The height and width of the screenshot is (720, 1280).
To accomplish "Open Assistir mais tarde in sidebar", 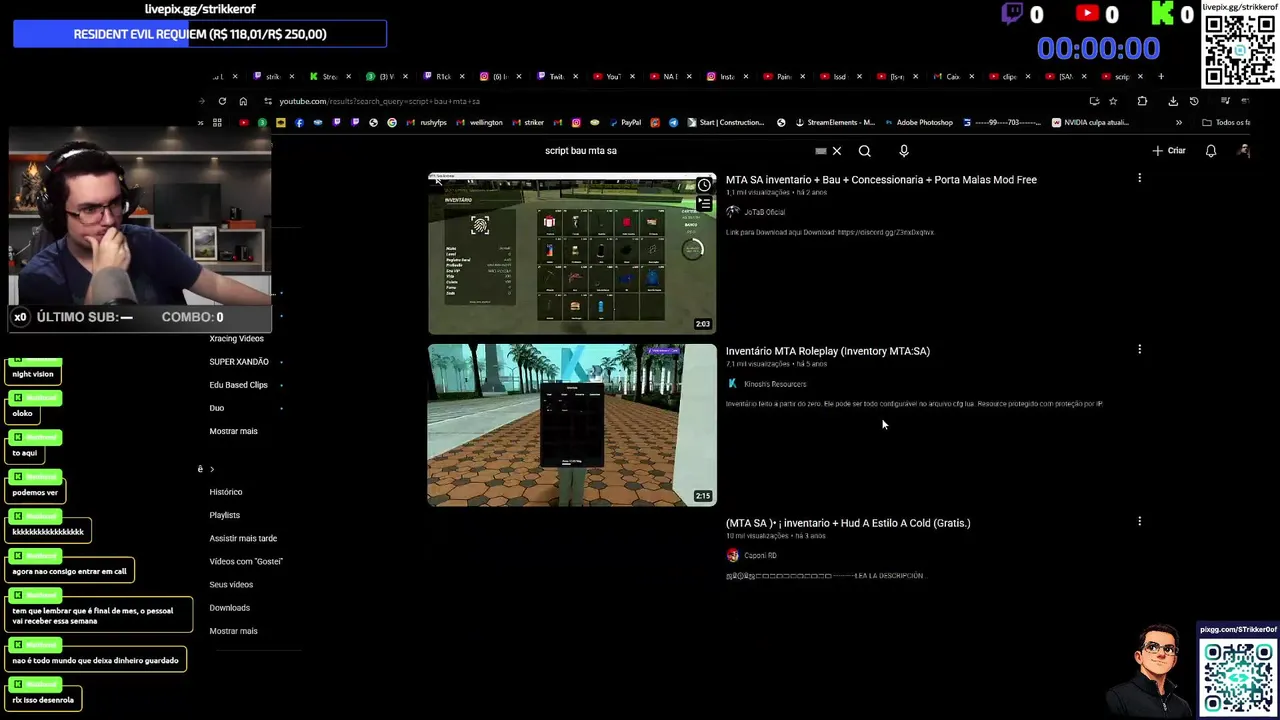I will click(243, 538).
